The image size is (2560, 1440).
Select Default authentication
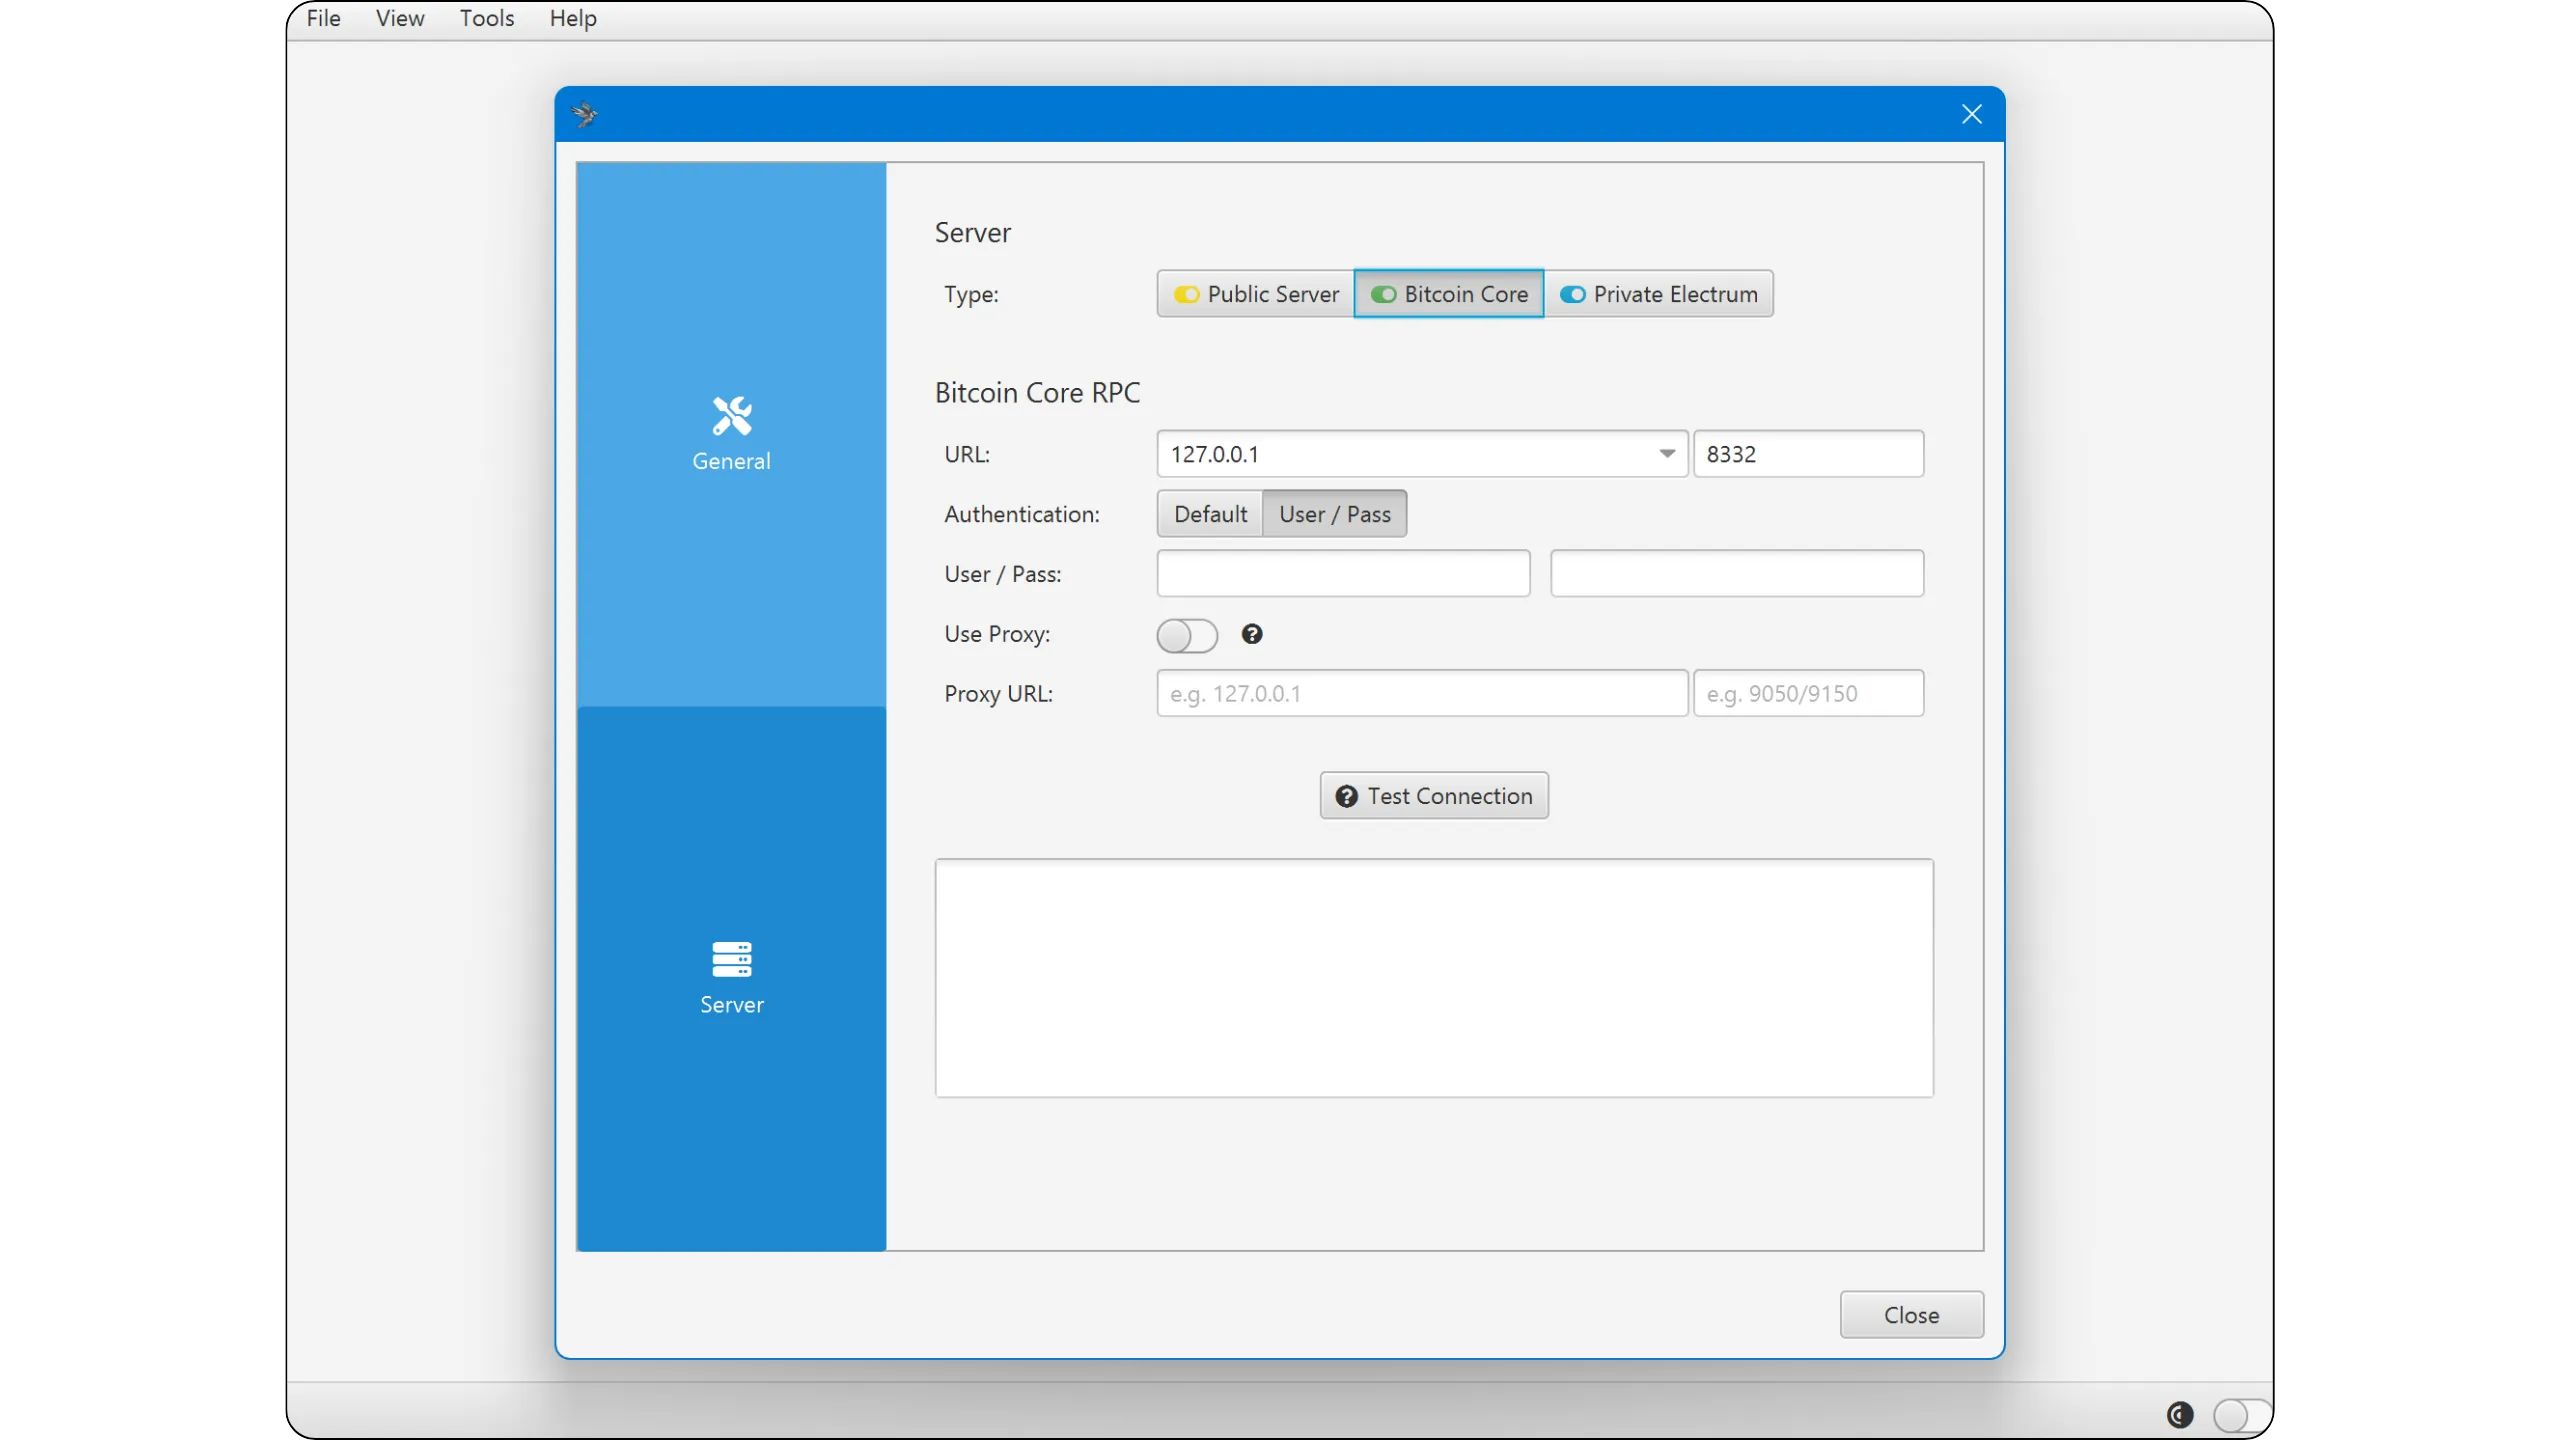(1210, 514)
